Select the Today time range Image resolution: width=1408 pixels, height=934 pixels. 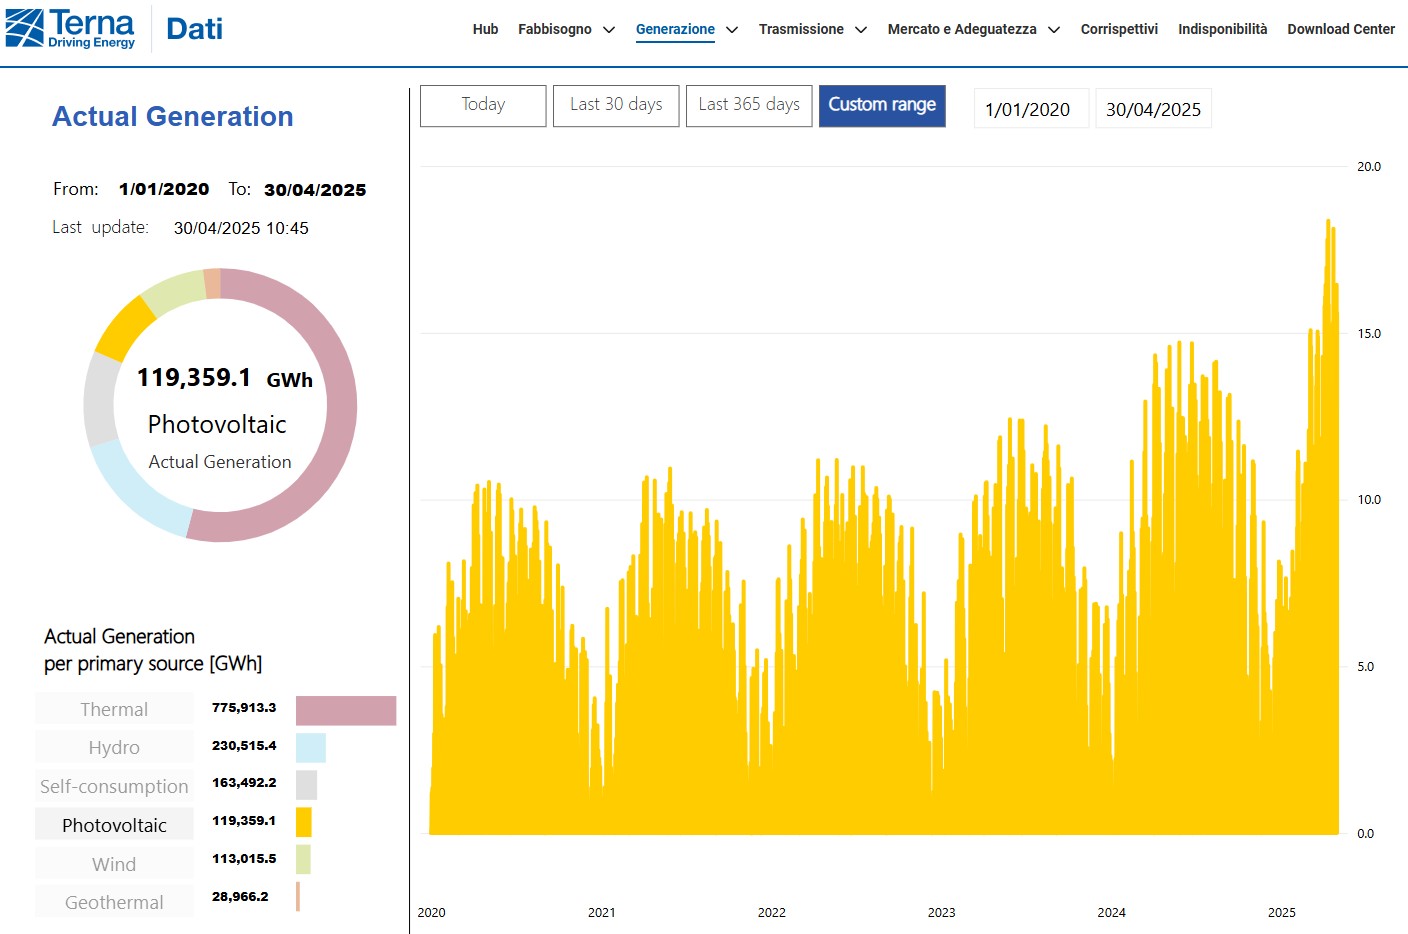(483, 105)
